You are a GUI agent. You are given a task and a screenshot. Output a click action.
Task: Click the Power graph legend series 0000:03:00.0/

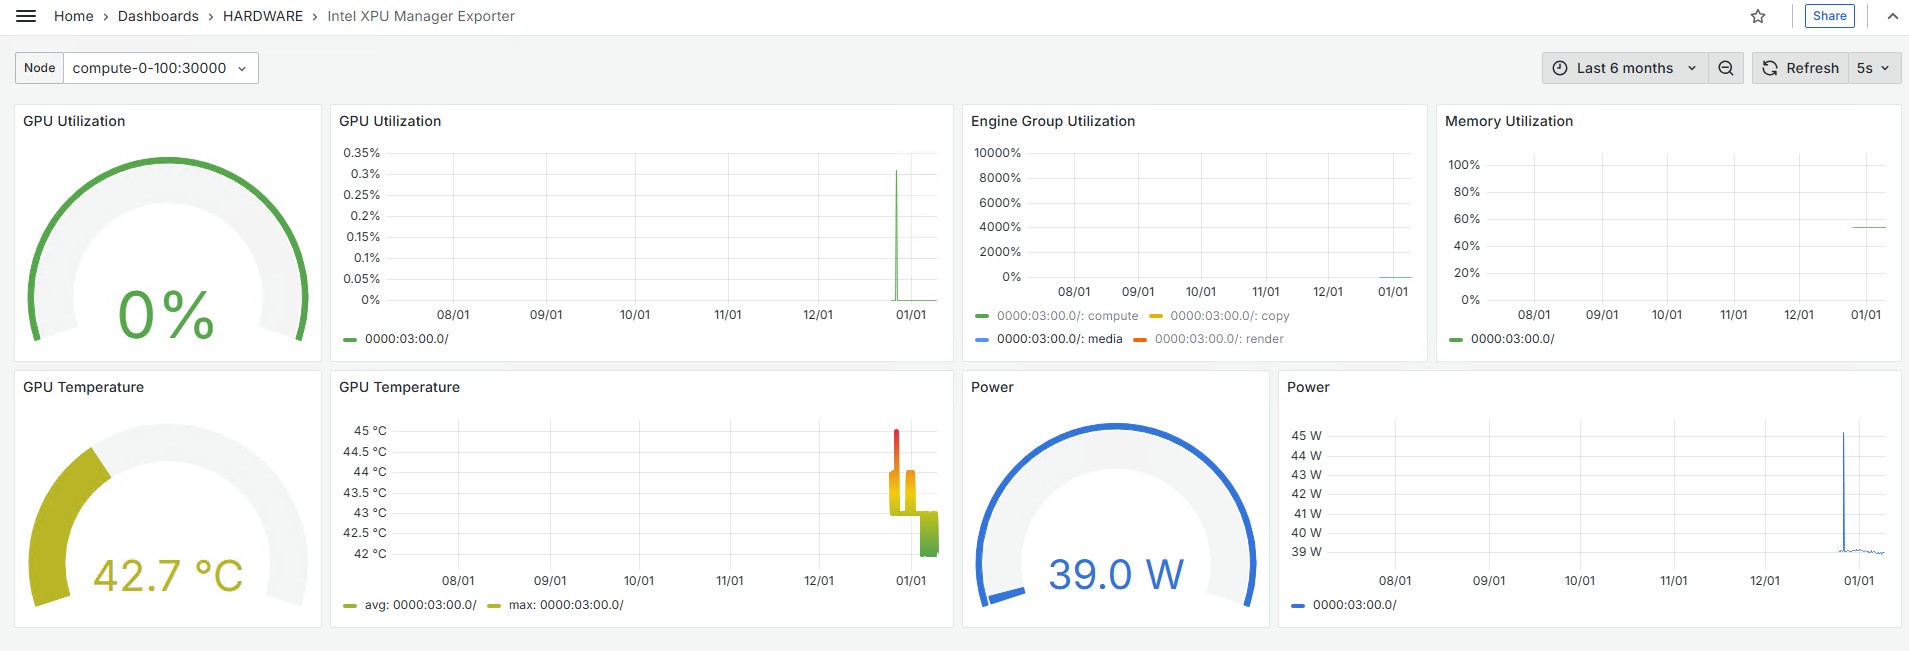pyautogui.click(x=1354, y=605)
